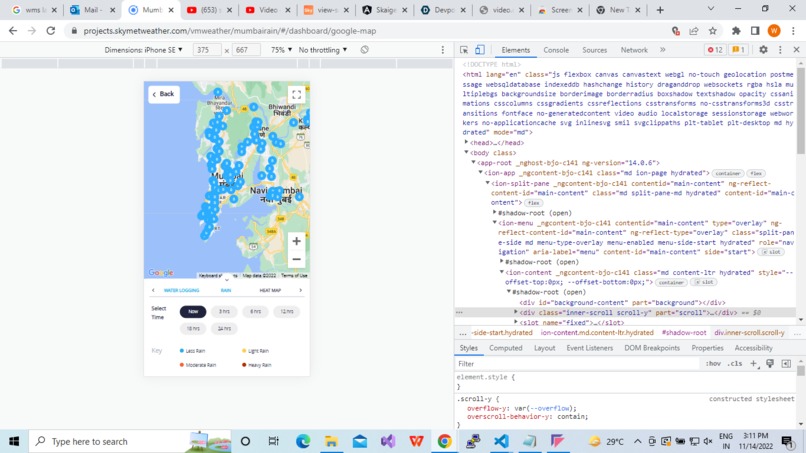This screenshot has width=806, height=453.
Task: Bookmark this page with the star icon
Action: click(712, 31)
